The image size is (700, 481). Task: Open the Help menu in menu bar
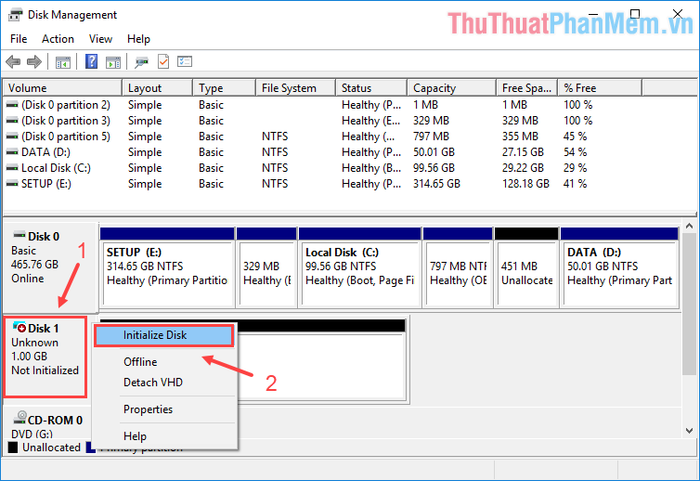point(138,39)
